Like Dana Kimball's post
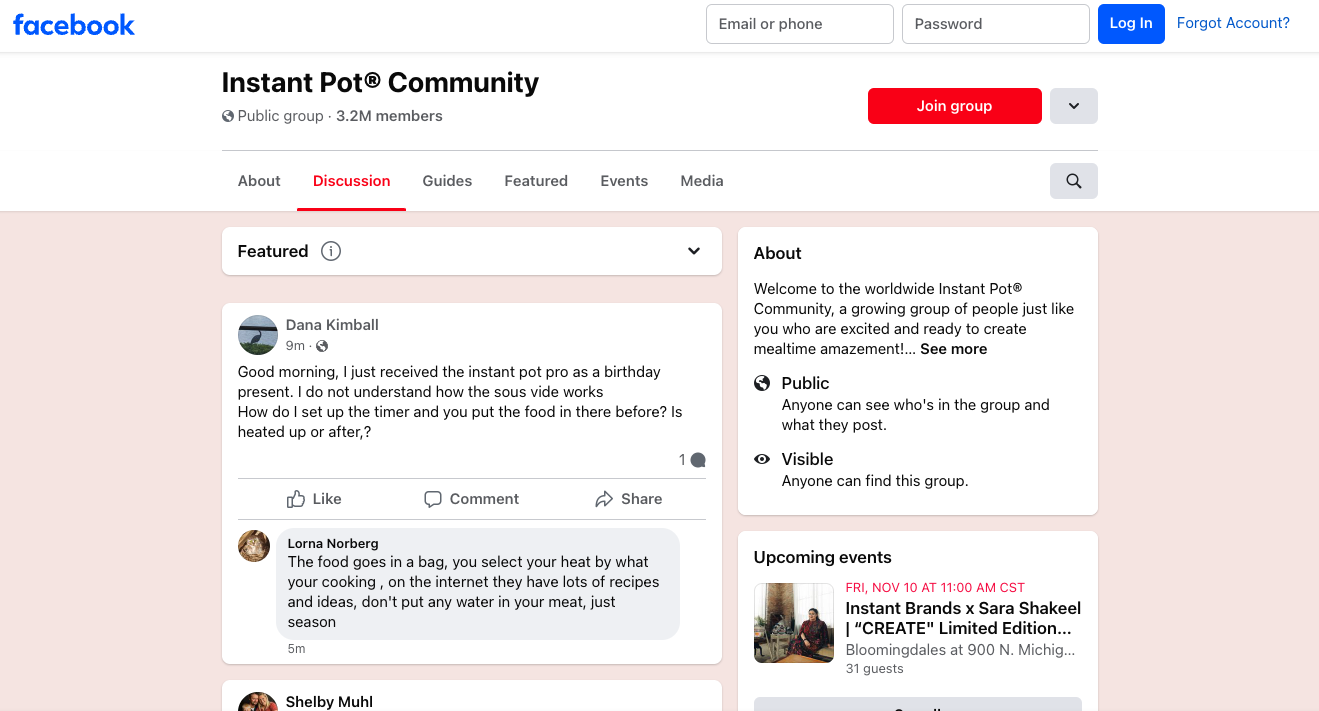 [x=314, y=499]
